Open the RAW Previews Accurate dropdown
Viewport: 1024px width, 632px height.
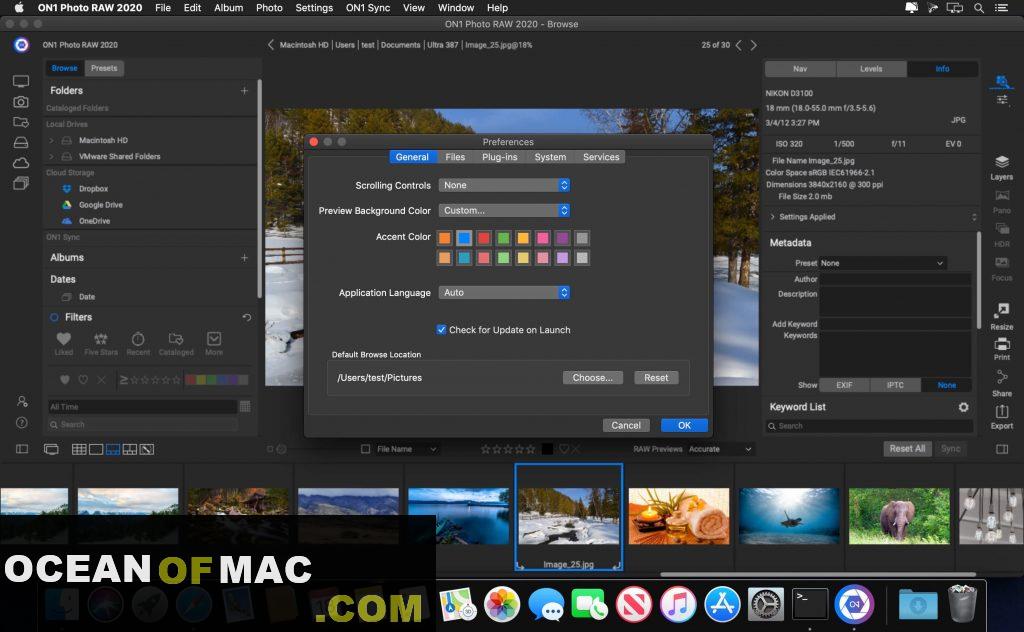[720, 449]
